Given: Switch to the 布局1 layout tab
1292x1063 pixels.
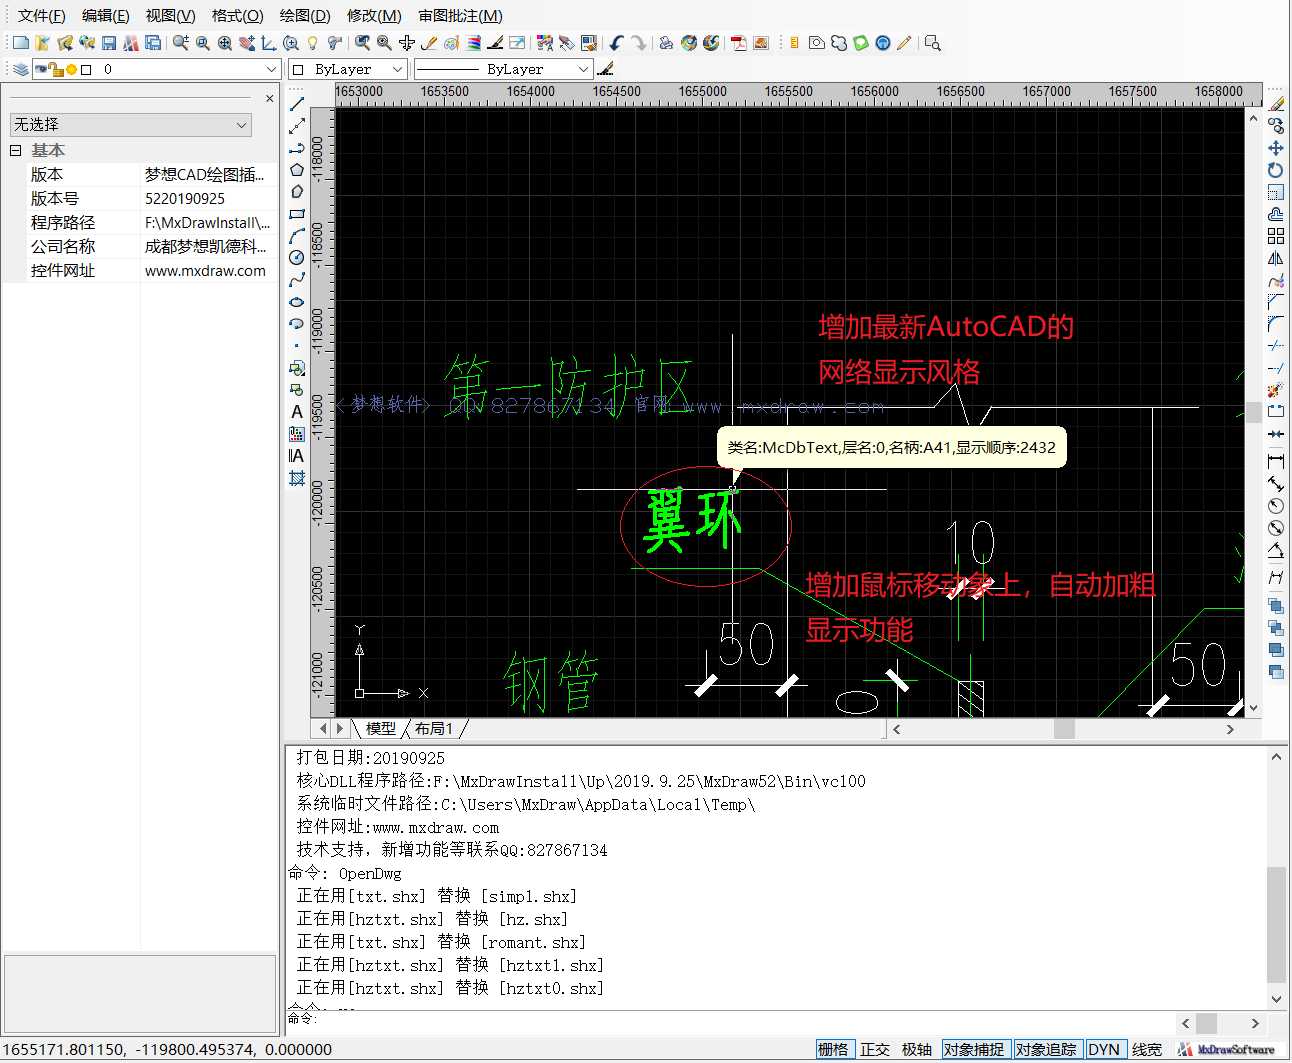Looking at the screenshot, I should click(x=434, y=729).
